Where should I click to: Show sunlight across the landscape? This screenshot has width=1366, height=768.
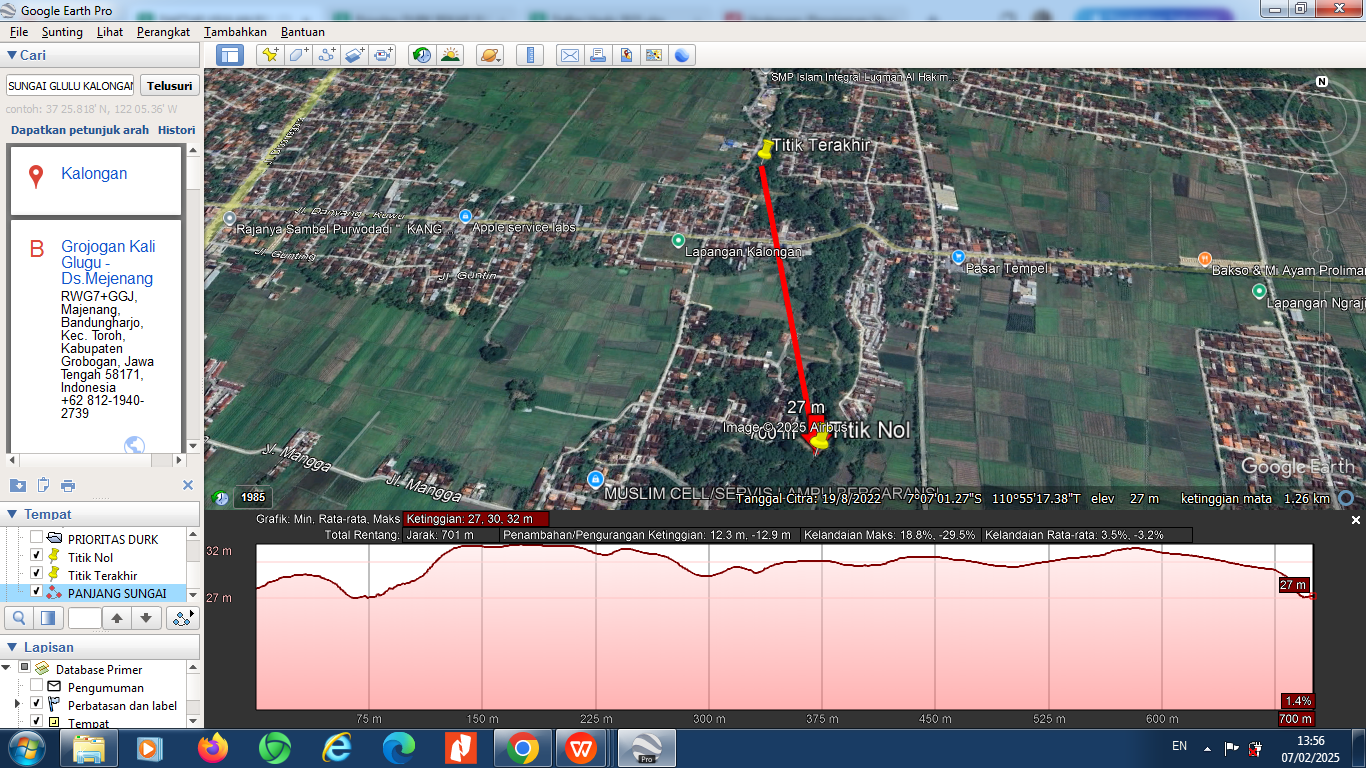(451, 55)
